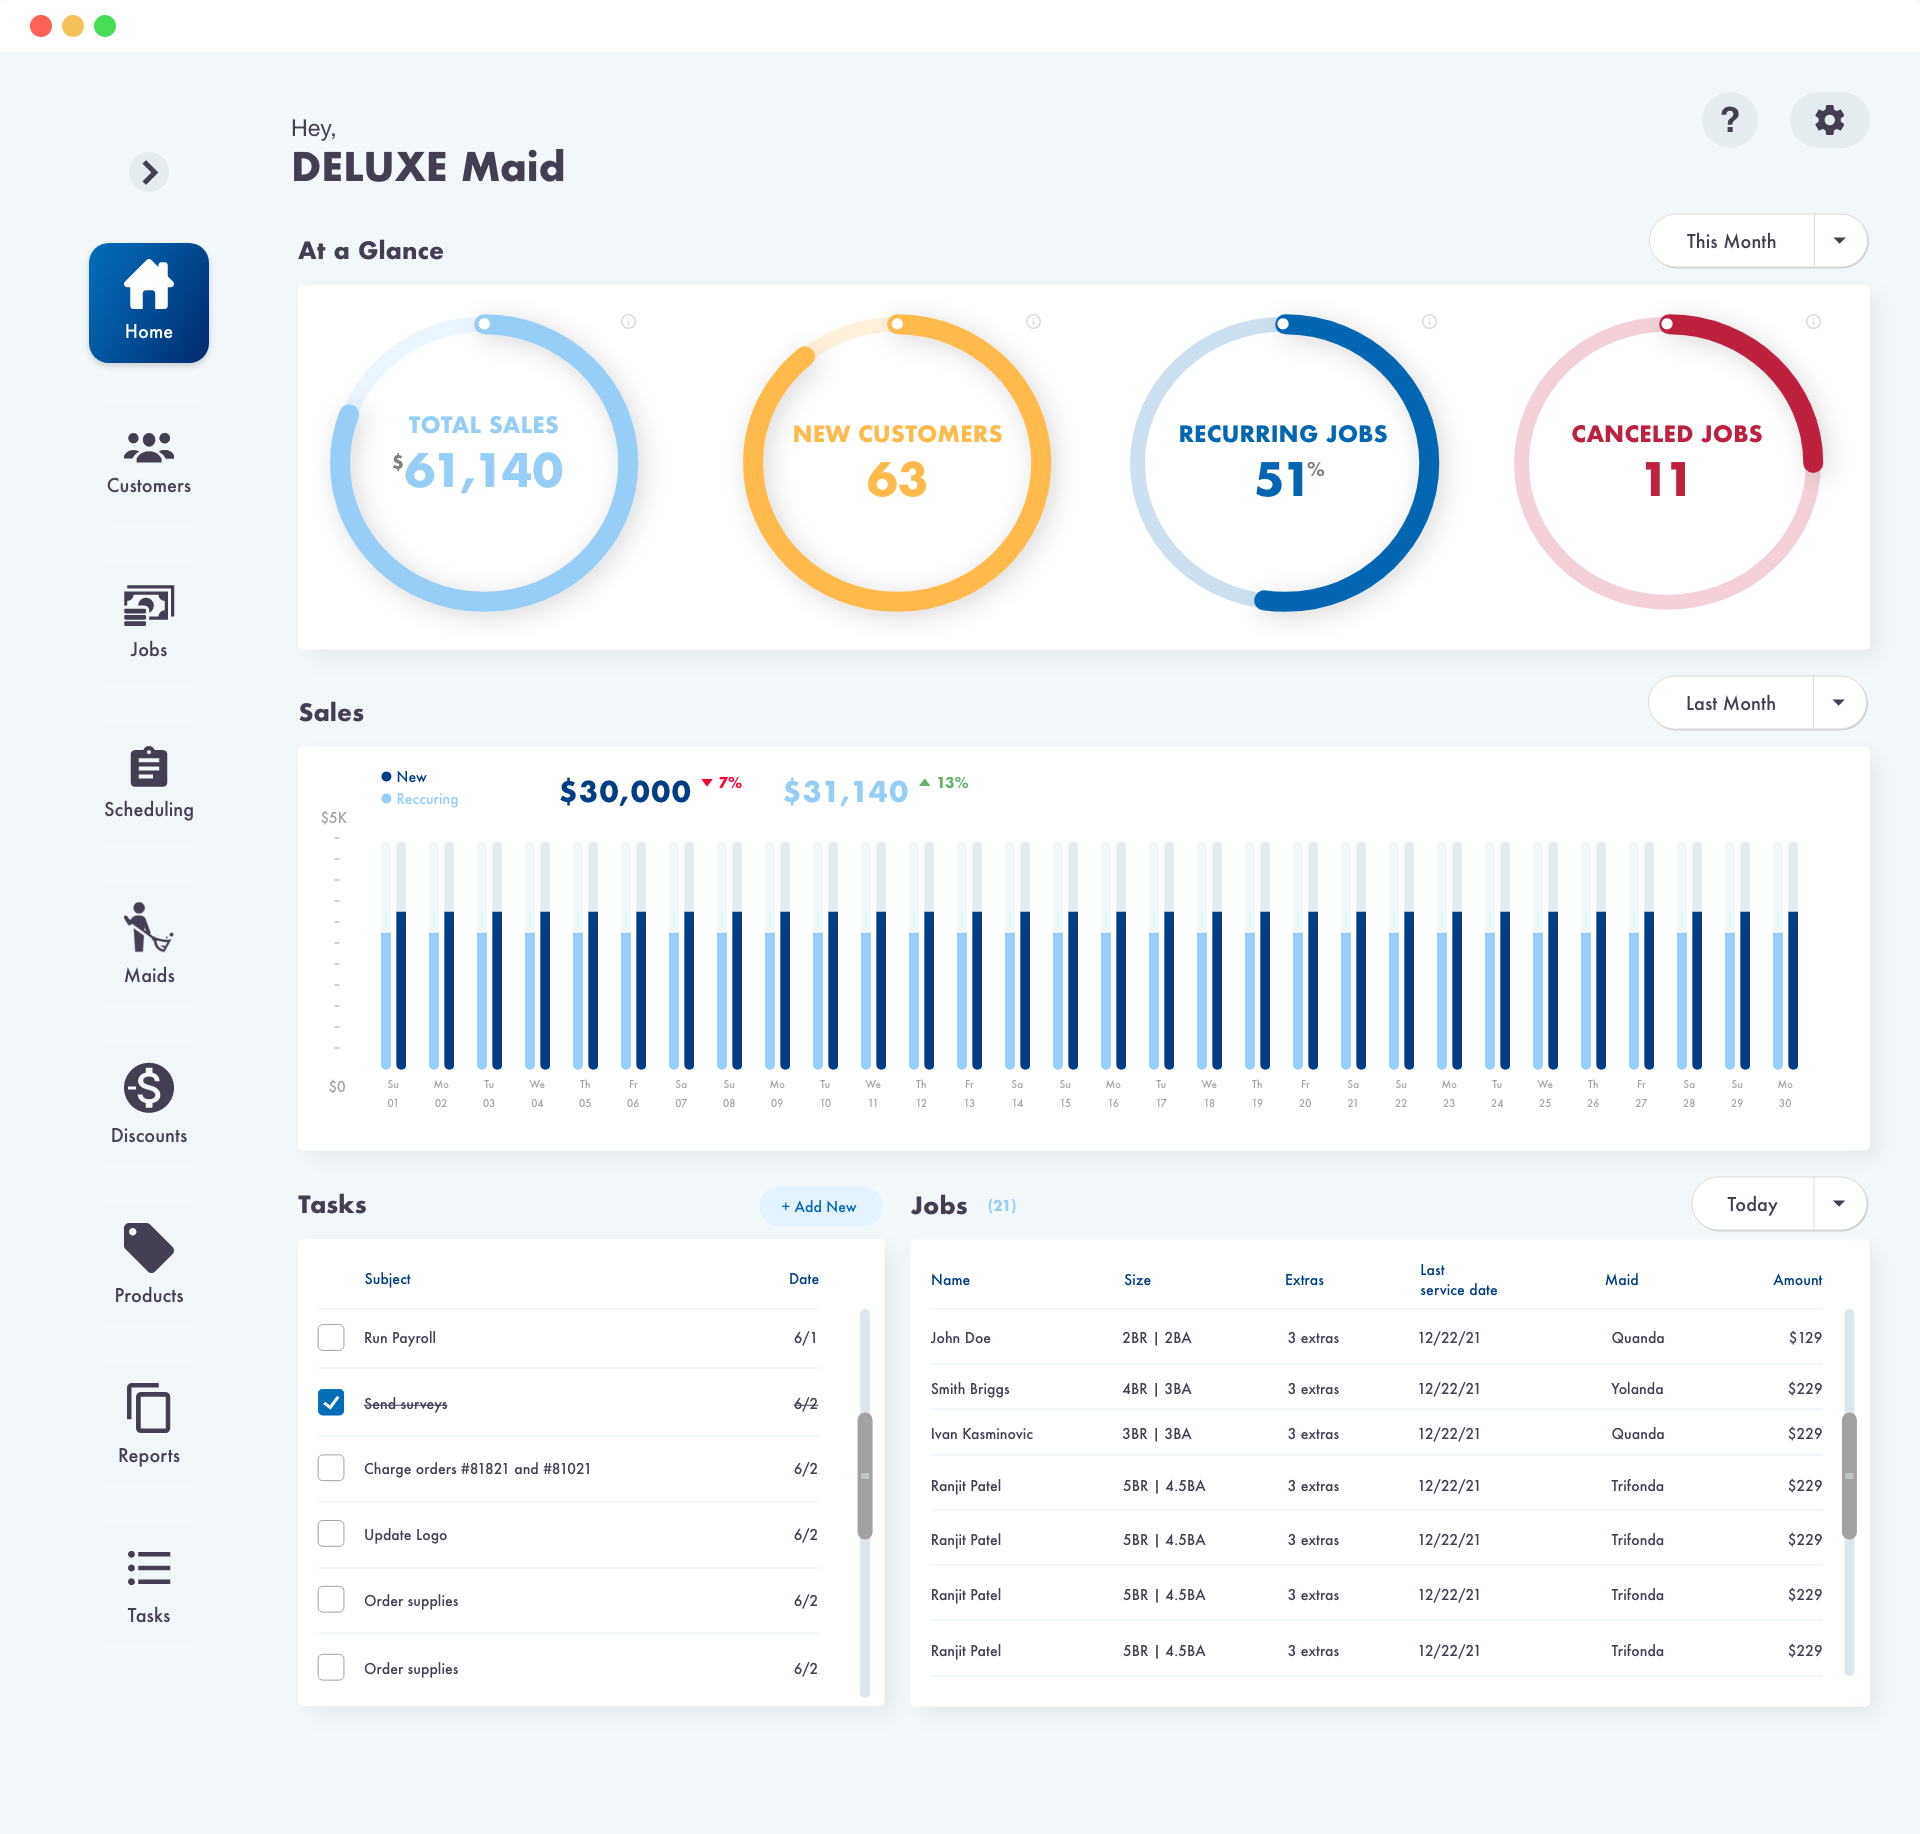Click the Products tag icon
Screen dimensions: 1920x1834
[148, 1248]
